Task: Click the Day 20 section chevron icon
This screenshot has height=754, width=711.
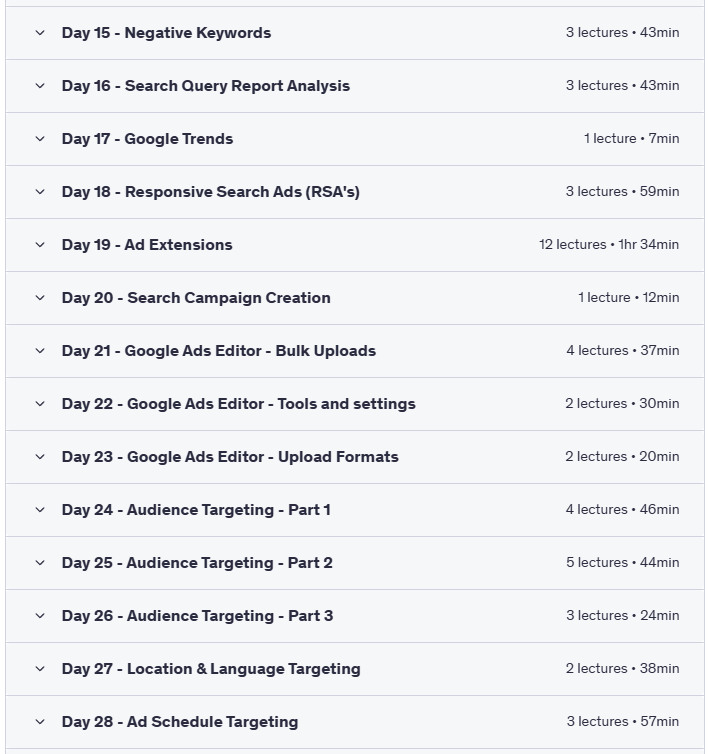Action: tap(40, 298)
